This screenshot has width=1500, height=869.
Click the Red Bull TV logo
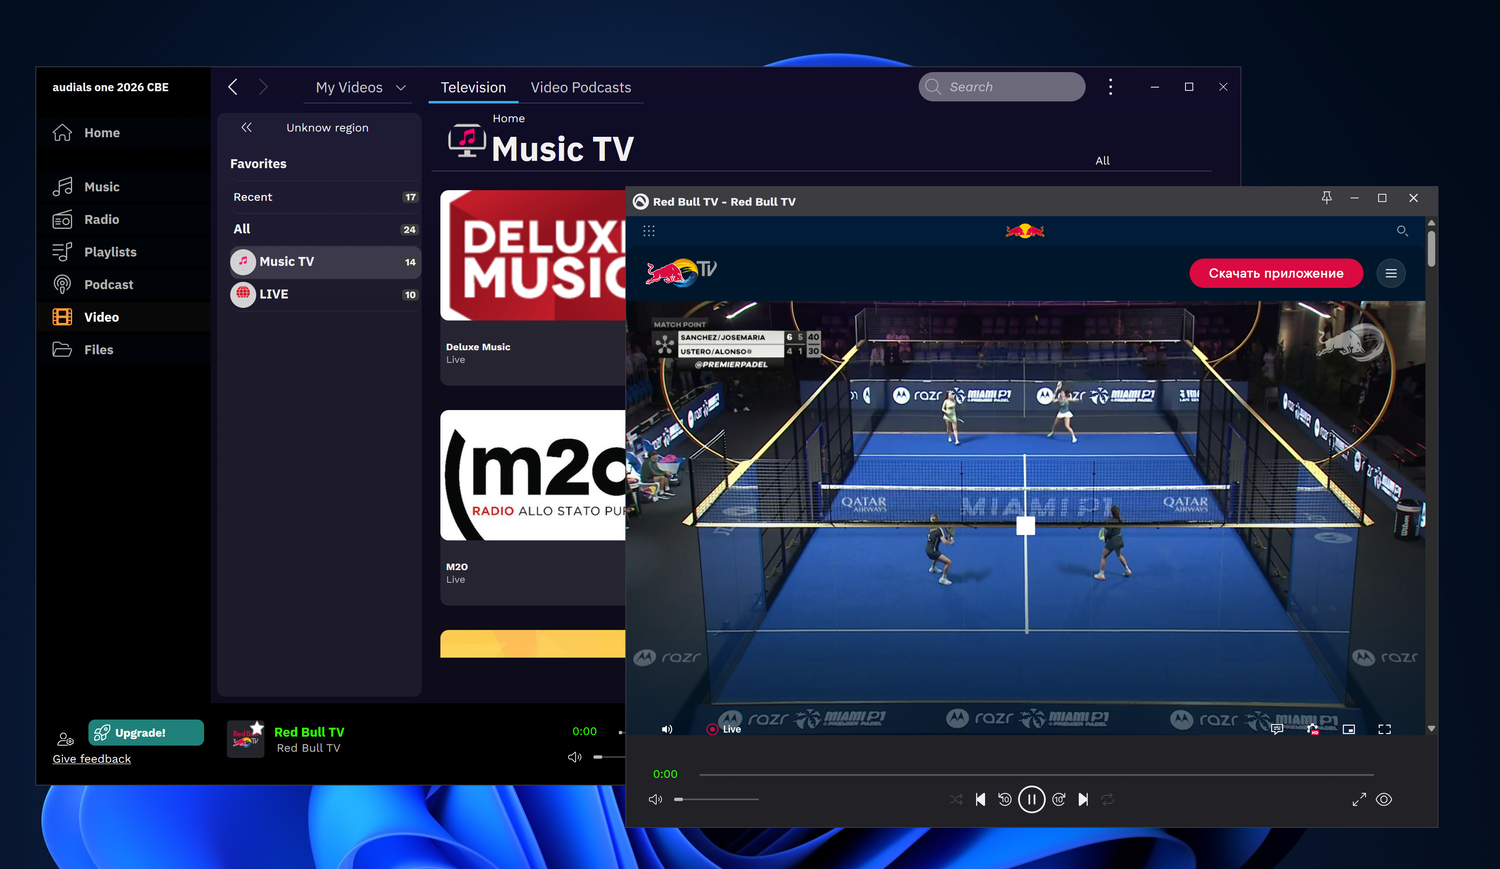tap(681, 272)
